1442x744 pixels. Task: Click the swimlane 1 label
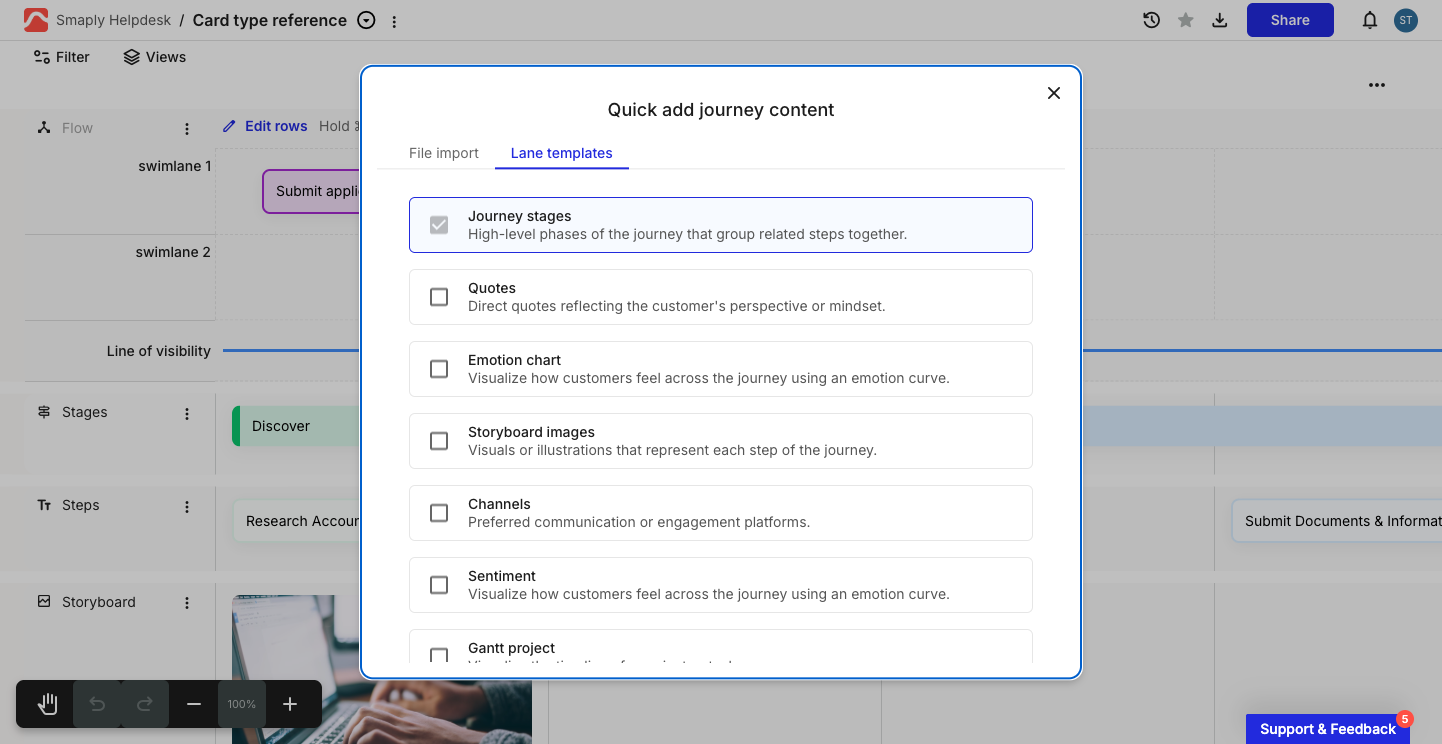coord(175,166)
